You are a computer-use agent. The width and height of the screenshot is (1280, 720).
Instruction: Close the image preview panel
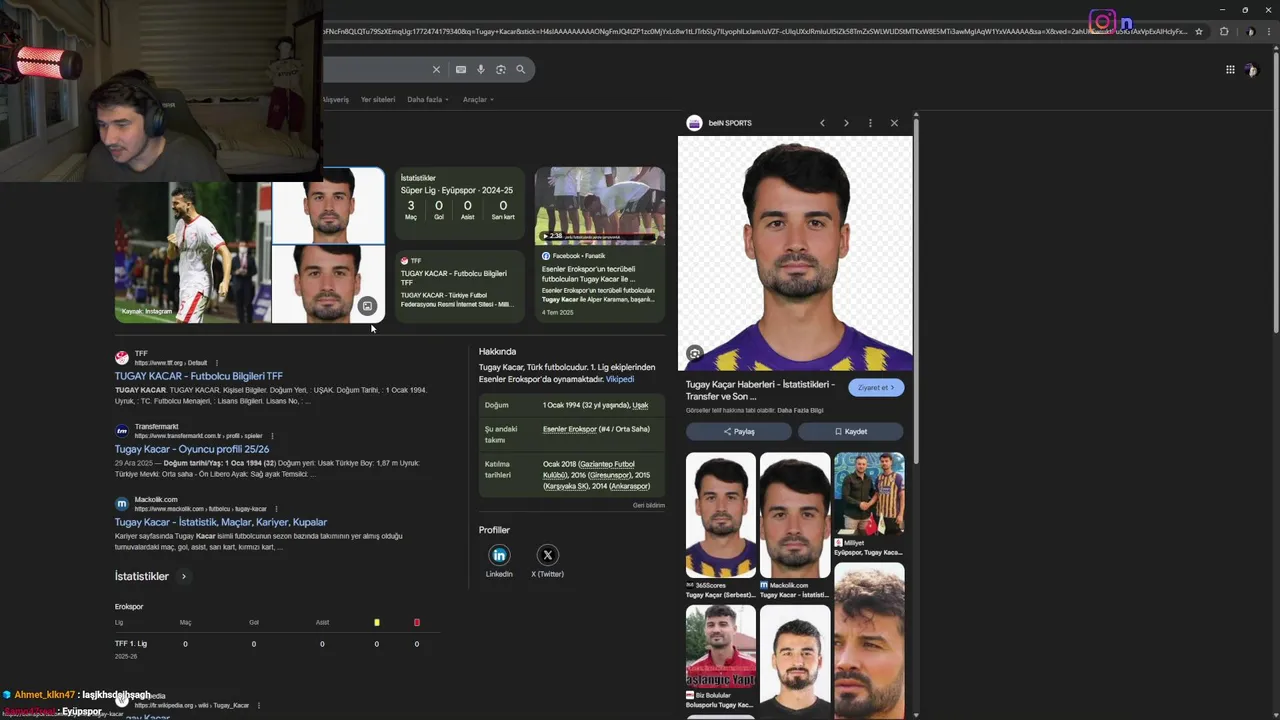tap(894, 123)
